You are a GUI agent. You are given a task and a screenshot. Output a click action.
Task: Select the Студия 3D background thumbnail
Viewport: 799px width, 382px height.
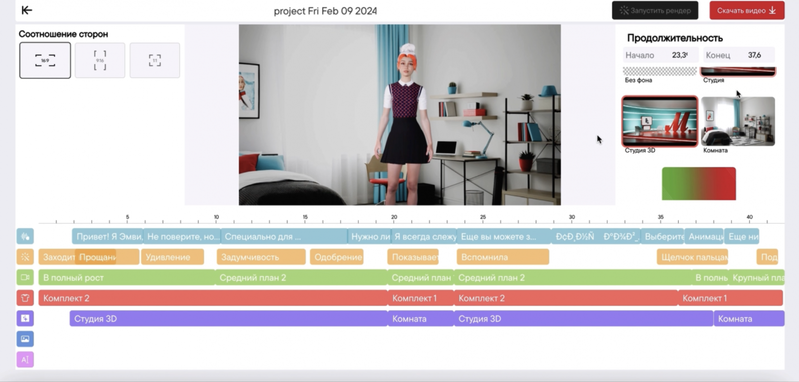(x=660, y=121)
